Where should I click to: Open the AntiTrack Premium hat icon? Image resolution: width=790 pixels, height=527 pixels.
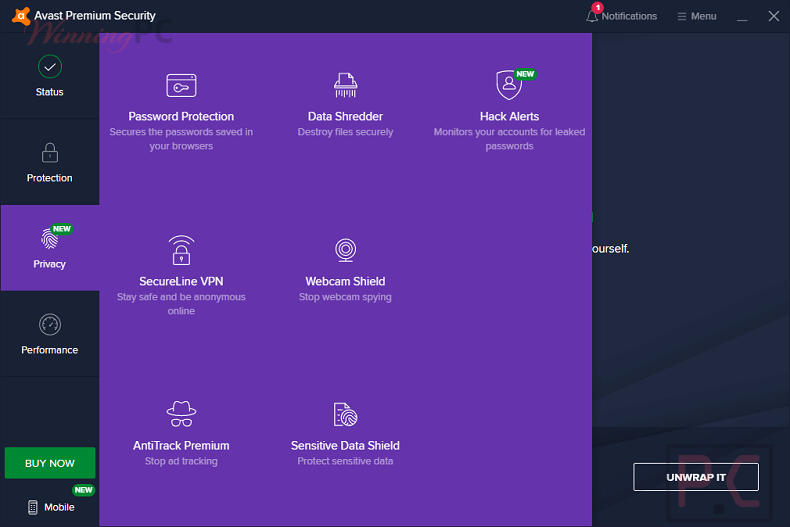pos(181,414)
